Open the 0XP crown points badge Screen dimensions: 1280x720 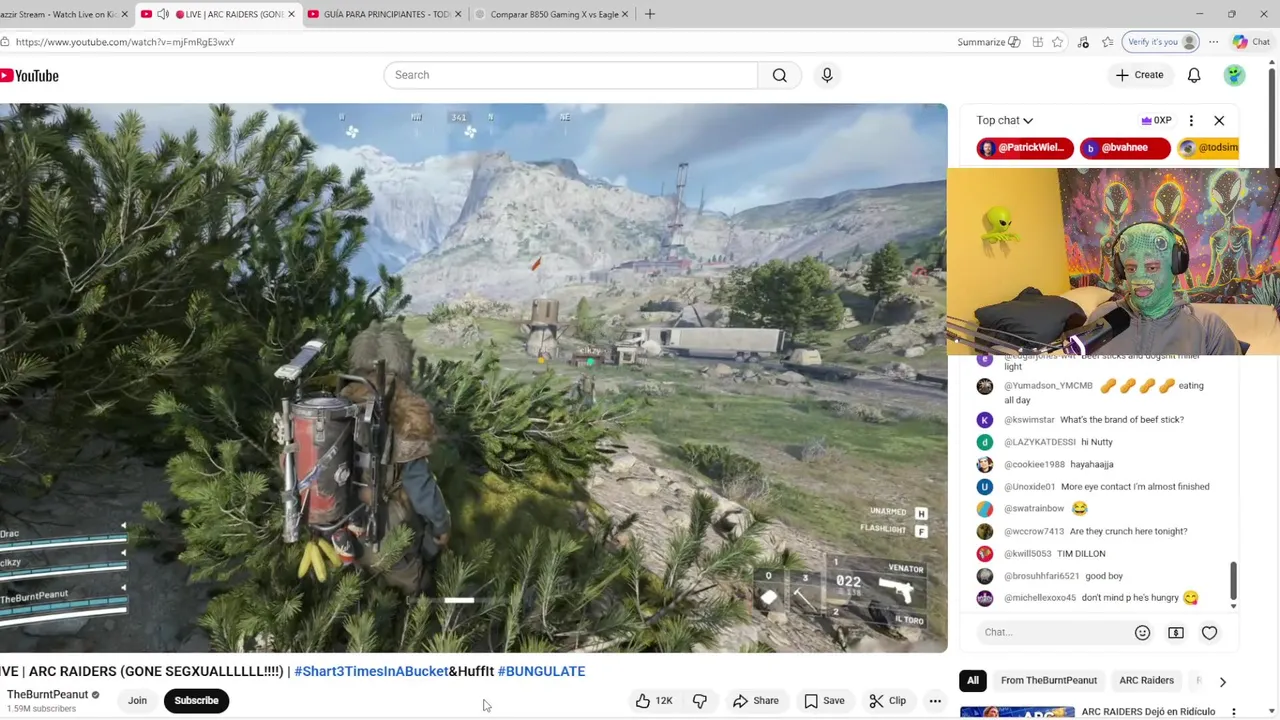1156,120
